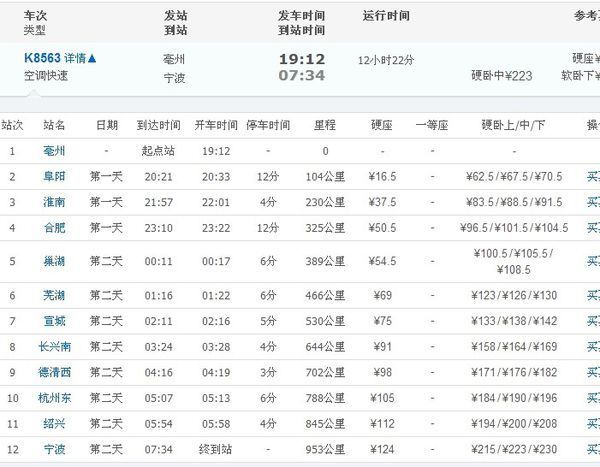
Task: Click the buy link in the 绍兴 row
Action: (593, 424)
